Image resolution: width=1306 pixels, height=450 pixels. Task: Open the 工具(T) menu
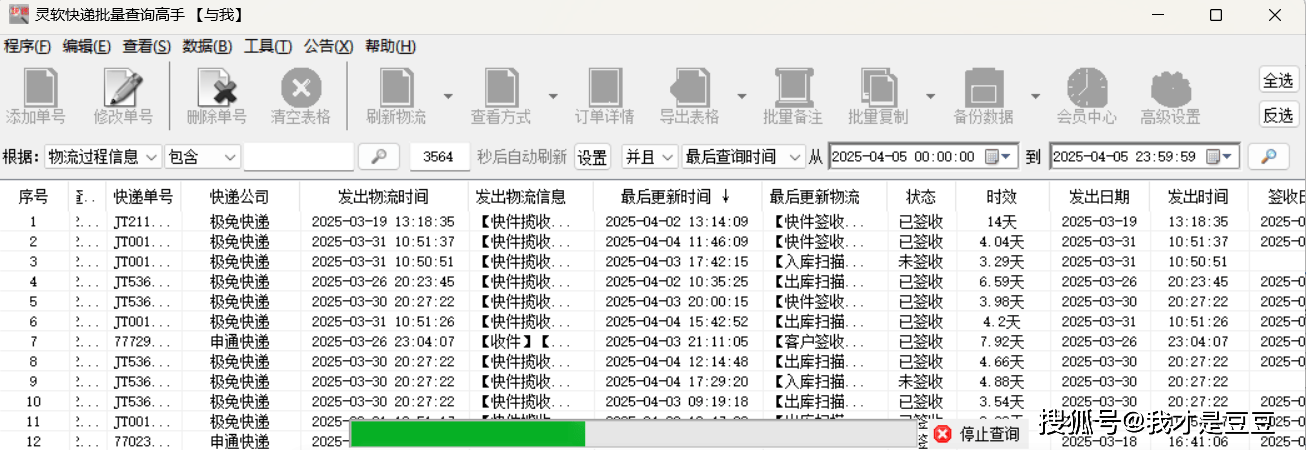click(269, 47)
